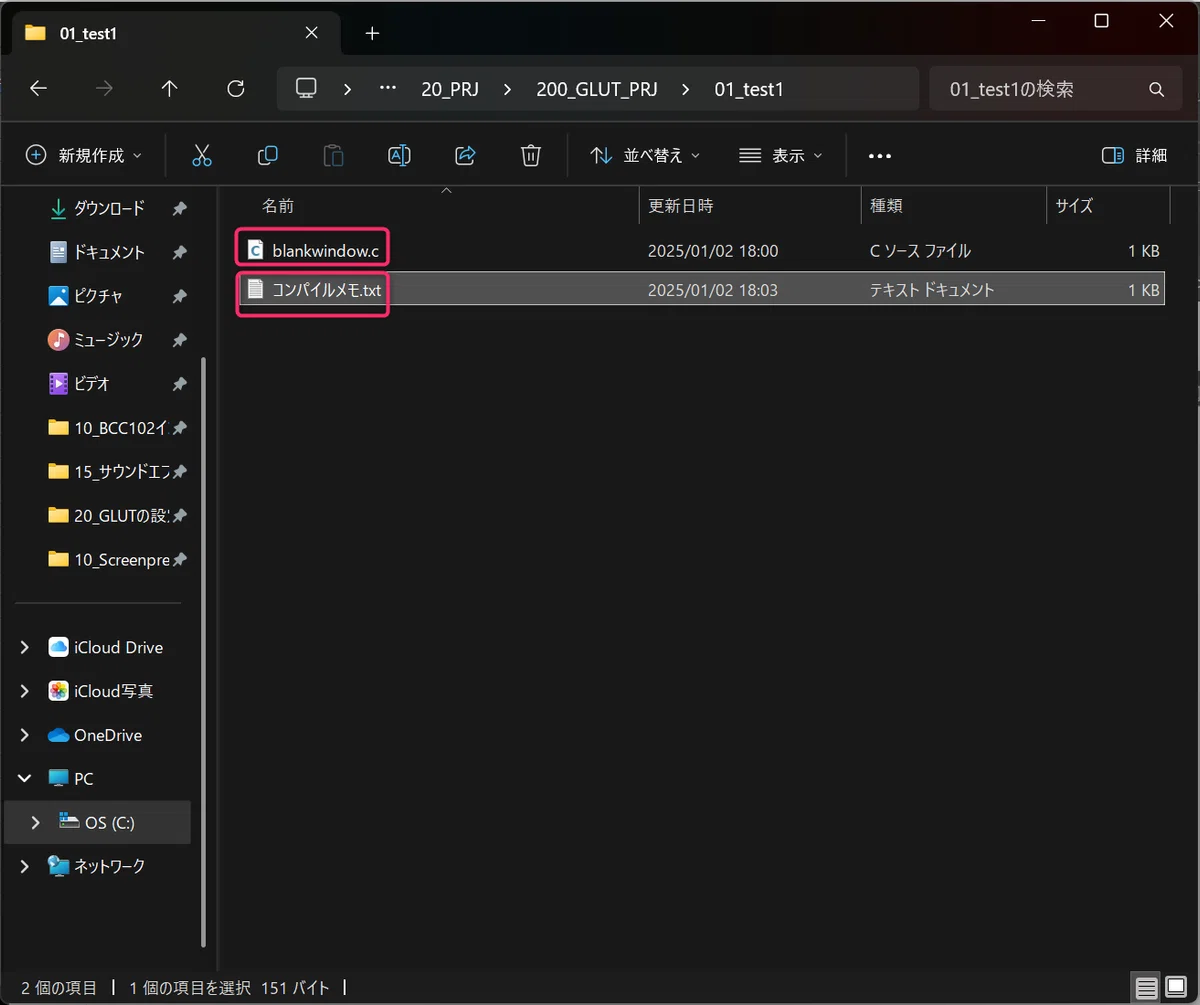Click the blankwindow.c file icon
Viewport: 1200px width, 1005px height.
click(x=256, y=250)
